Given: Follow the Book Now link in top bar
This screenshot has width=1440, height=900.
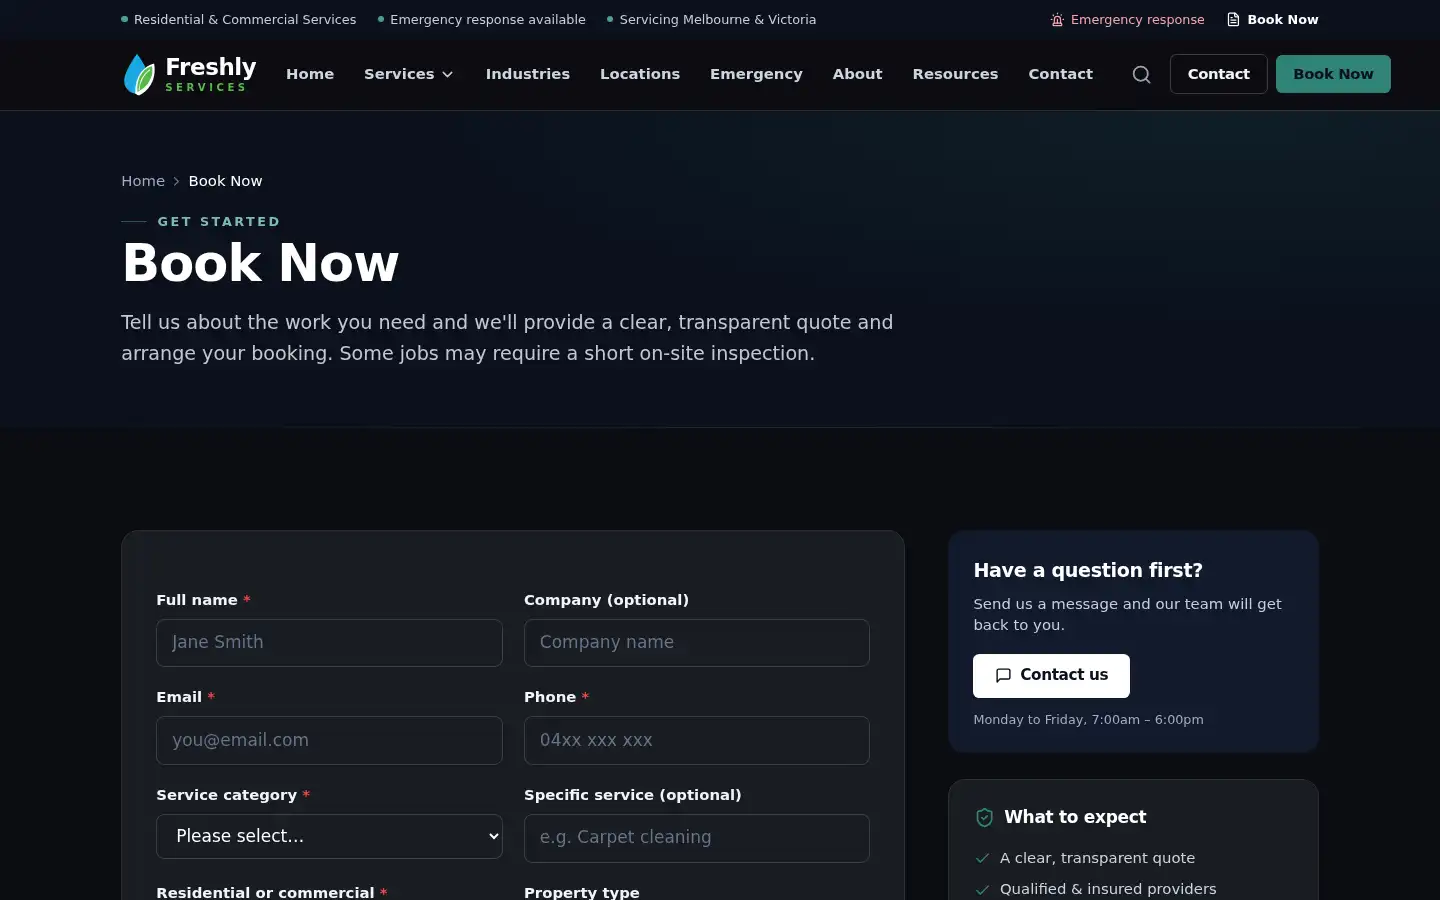Looking at the screenshot, I should (1273, 20).
